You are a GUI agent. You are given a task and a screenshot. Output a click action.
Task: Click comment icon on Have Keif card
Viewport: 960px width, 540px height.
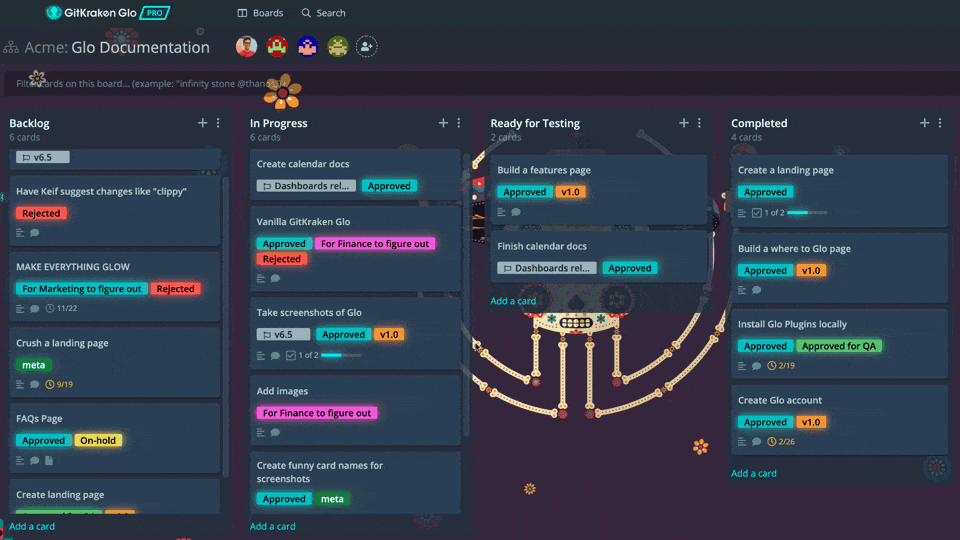[35, 233]
